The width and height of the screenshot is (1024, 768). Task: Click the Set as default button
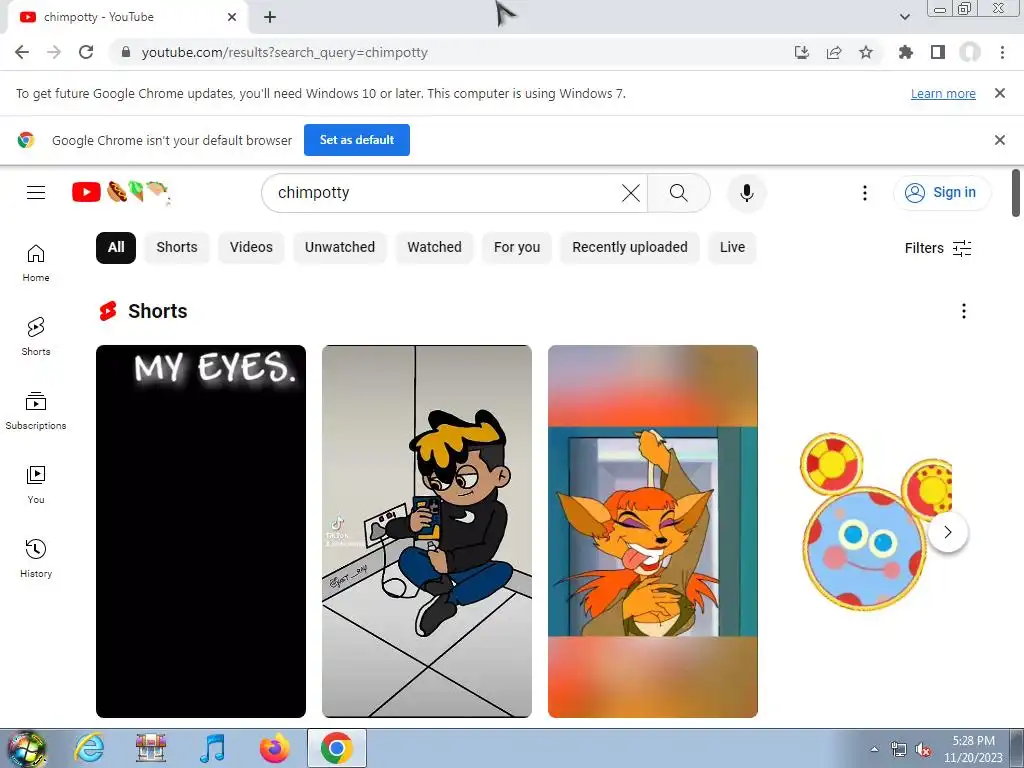coord(357,140)
